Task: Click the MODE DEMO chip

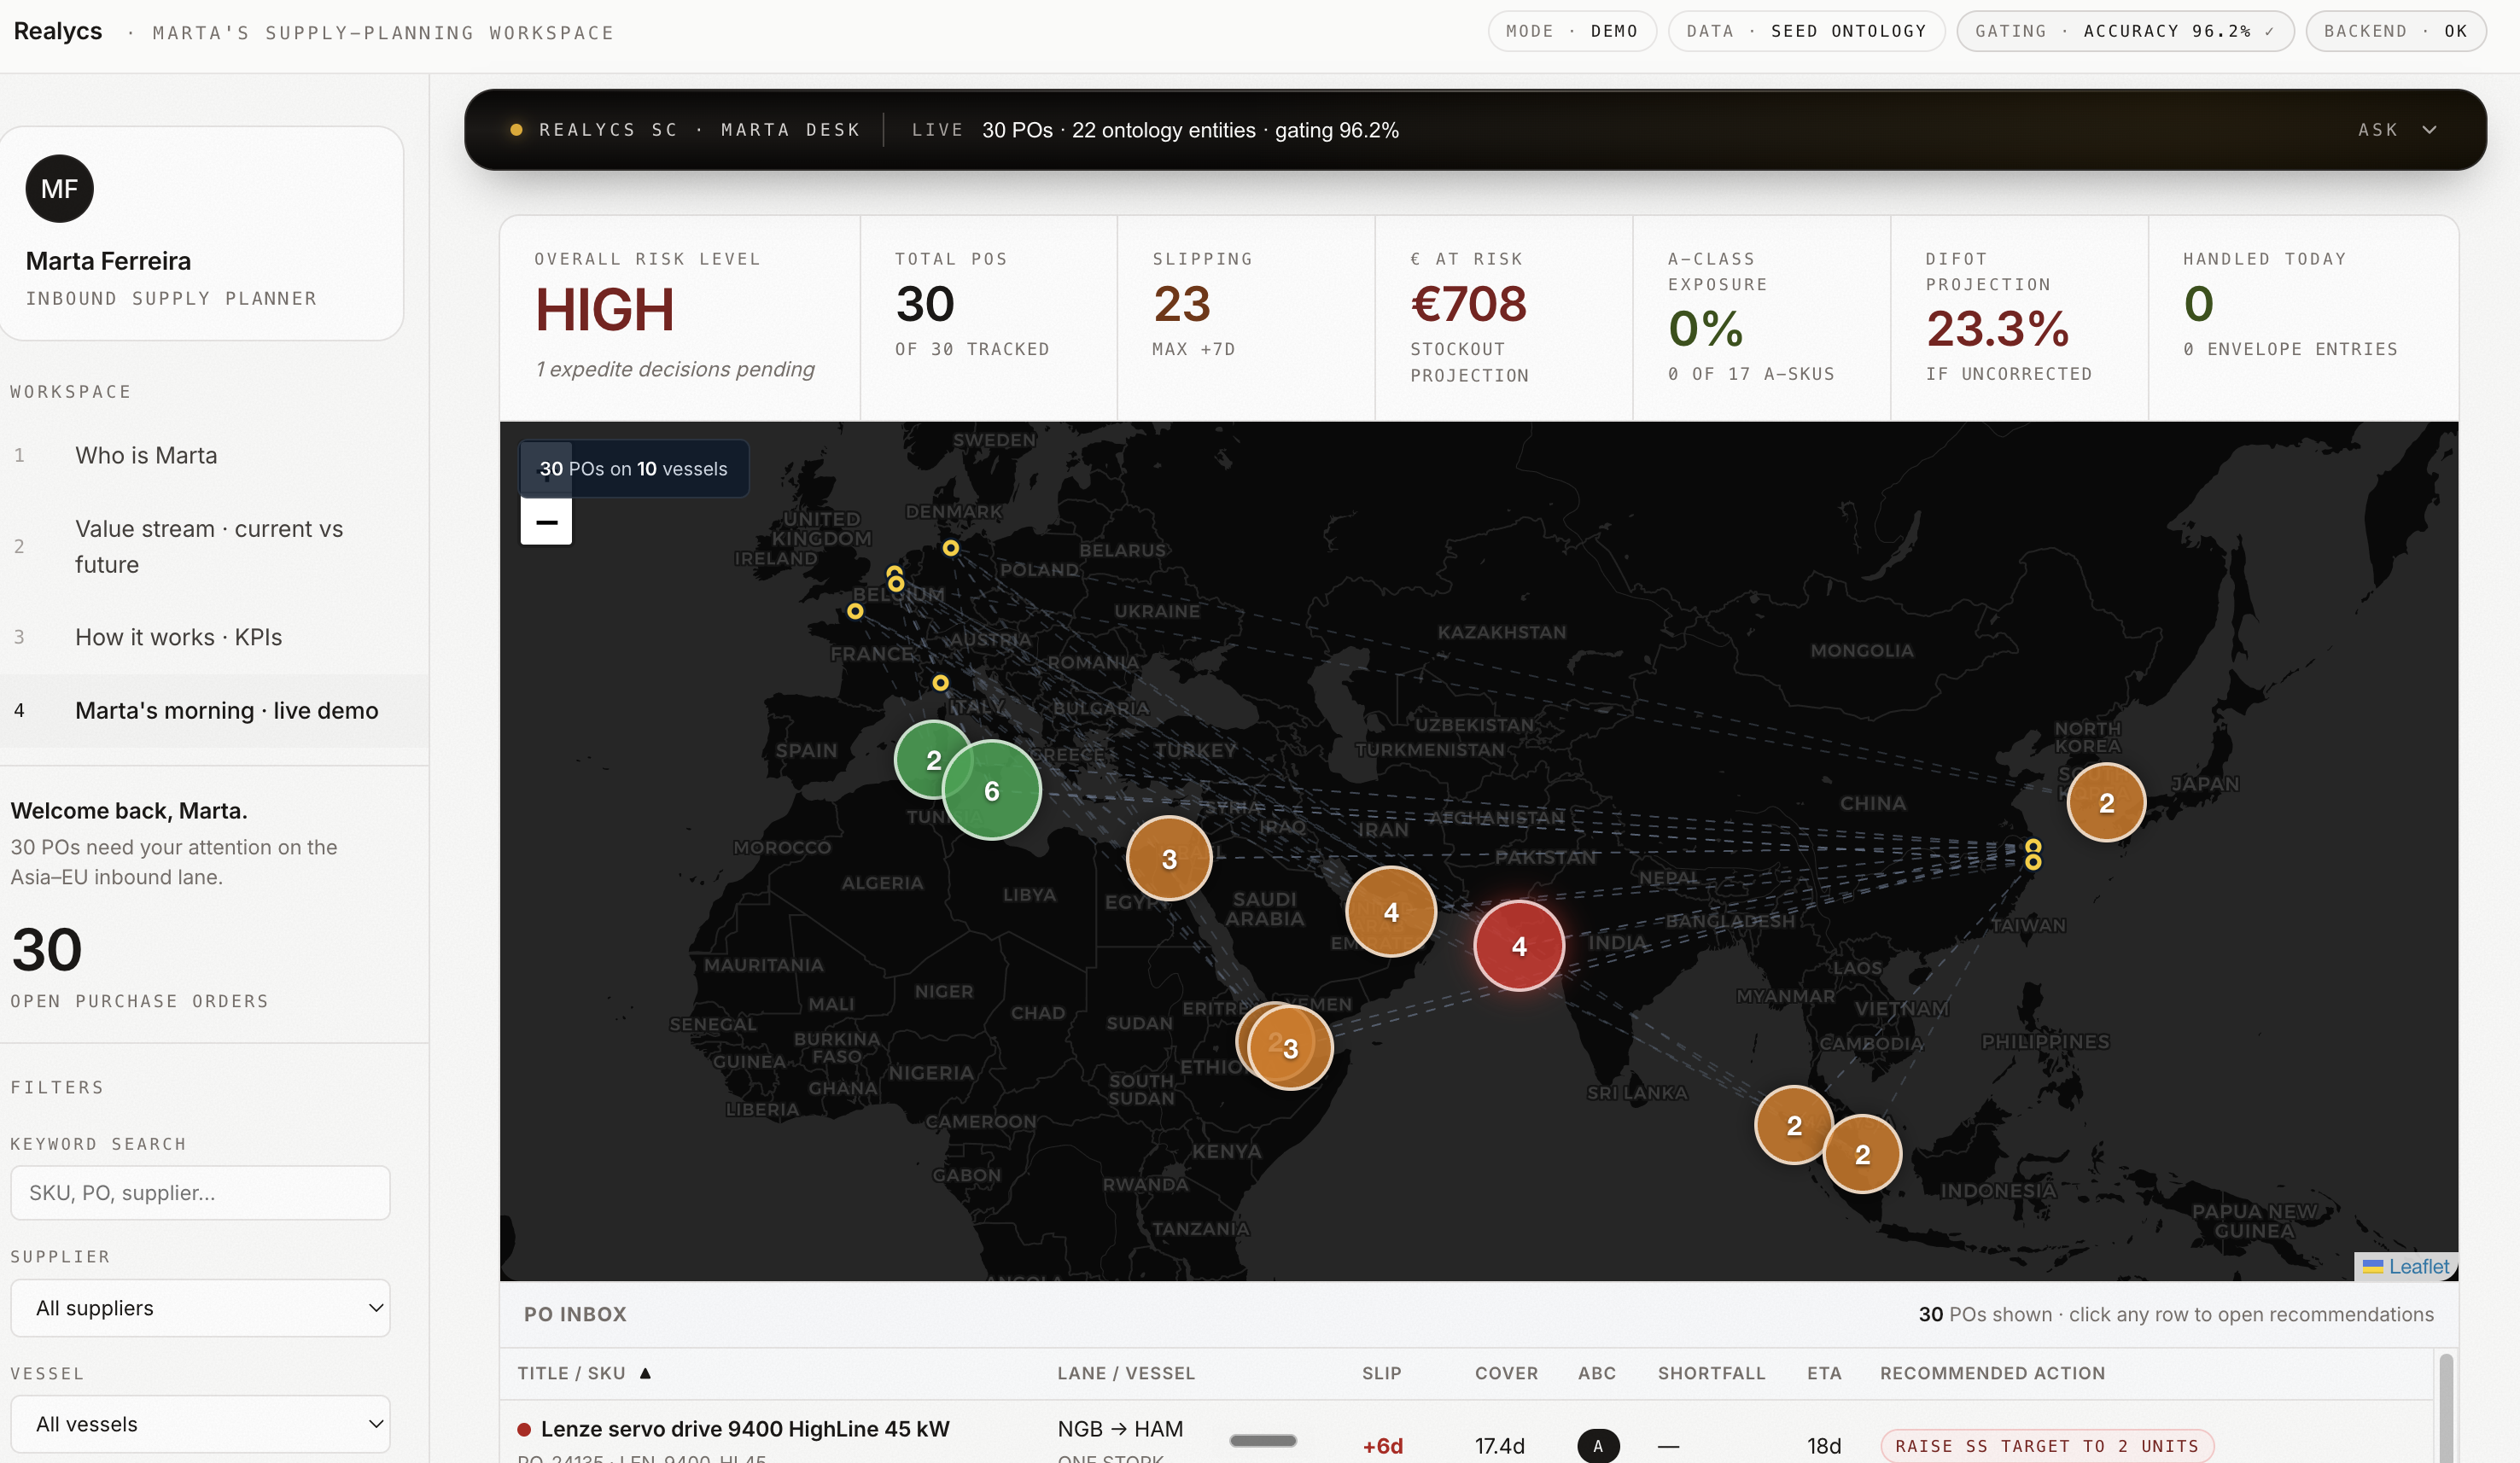Action: click(x=1572, y=31)
